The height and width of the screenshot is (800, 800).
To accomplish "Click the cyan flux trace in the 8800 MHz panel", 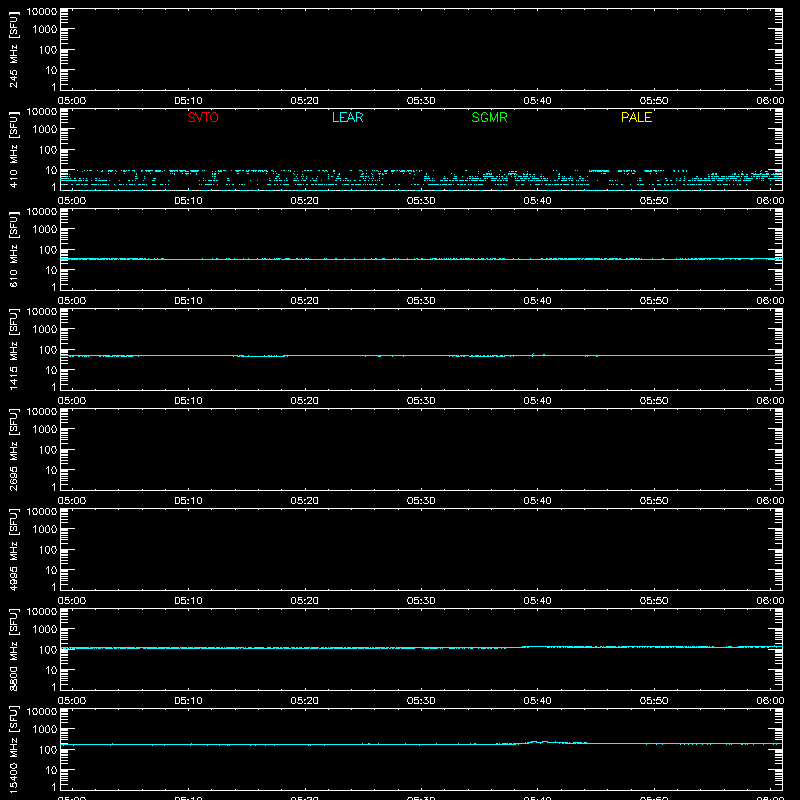I will 421,648.
